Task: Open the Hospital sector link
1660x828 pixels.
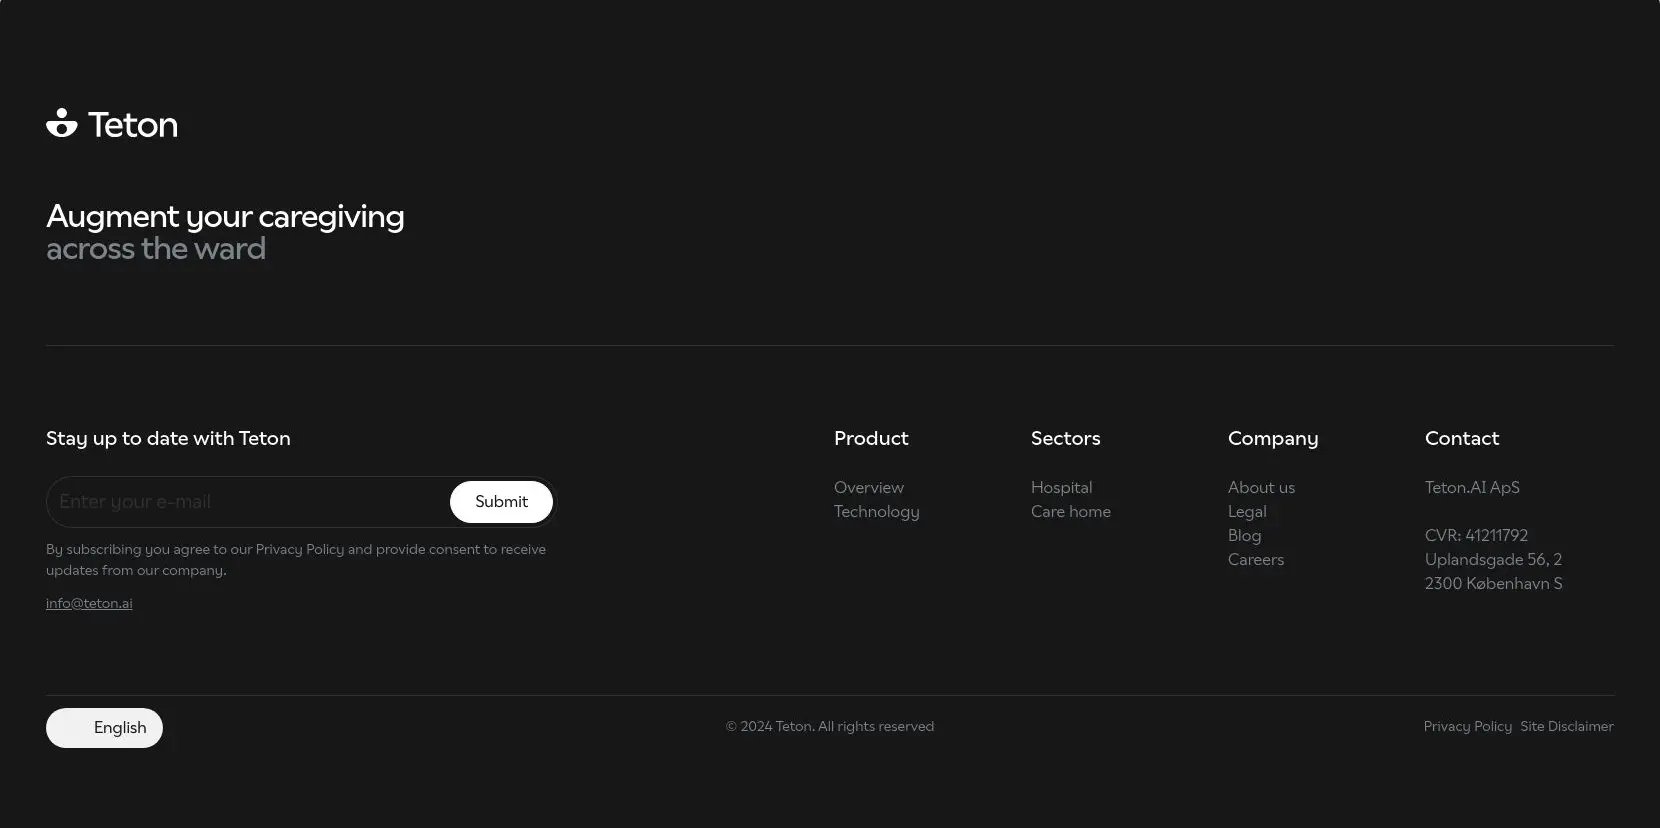Action: (1061, 487)
